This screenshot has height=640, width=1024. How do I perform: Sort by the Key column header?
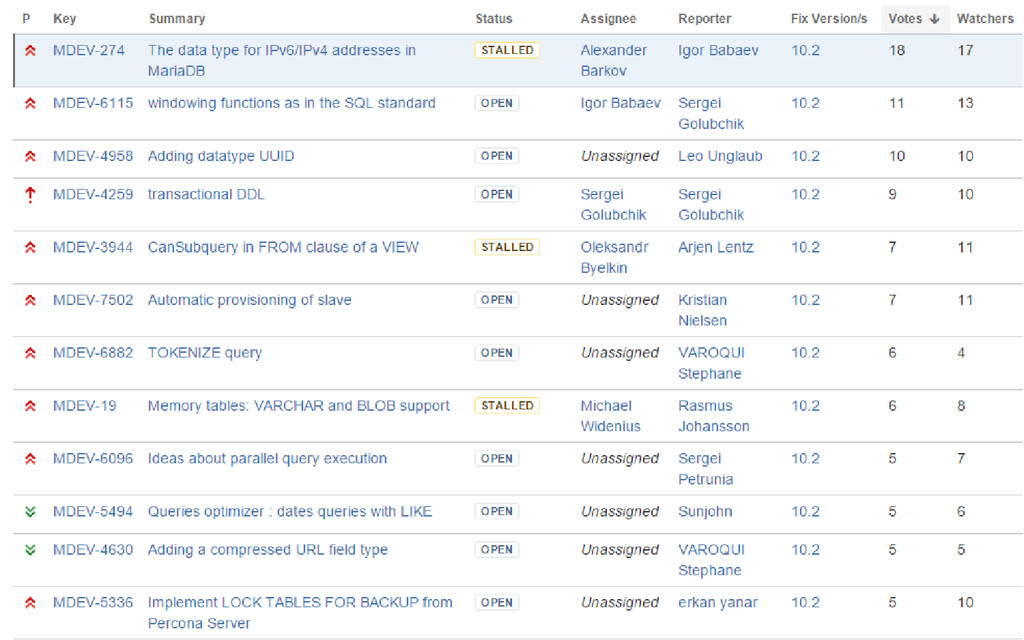pyautogui.click(x=65, y=19)
